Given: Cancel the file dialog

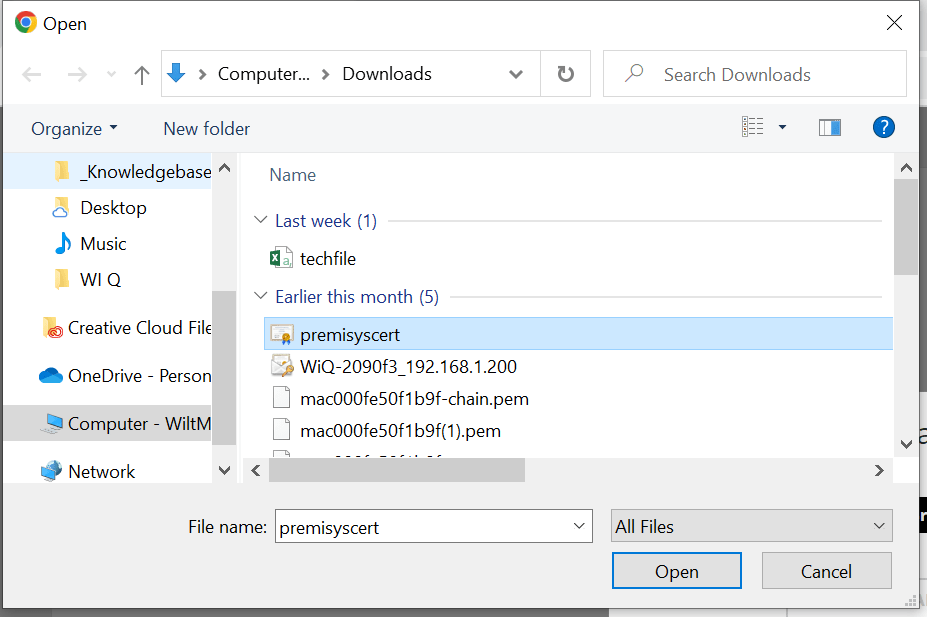Looking at the screenshot, I should pos(826,571).
